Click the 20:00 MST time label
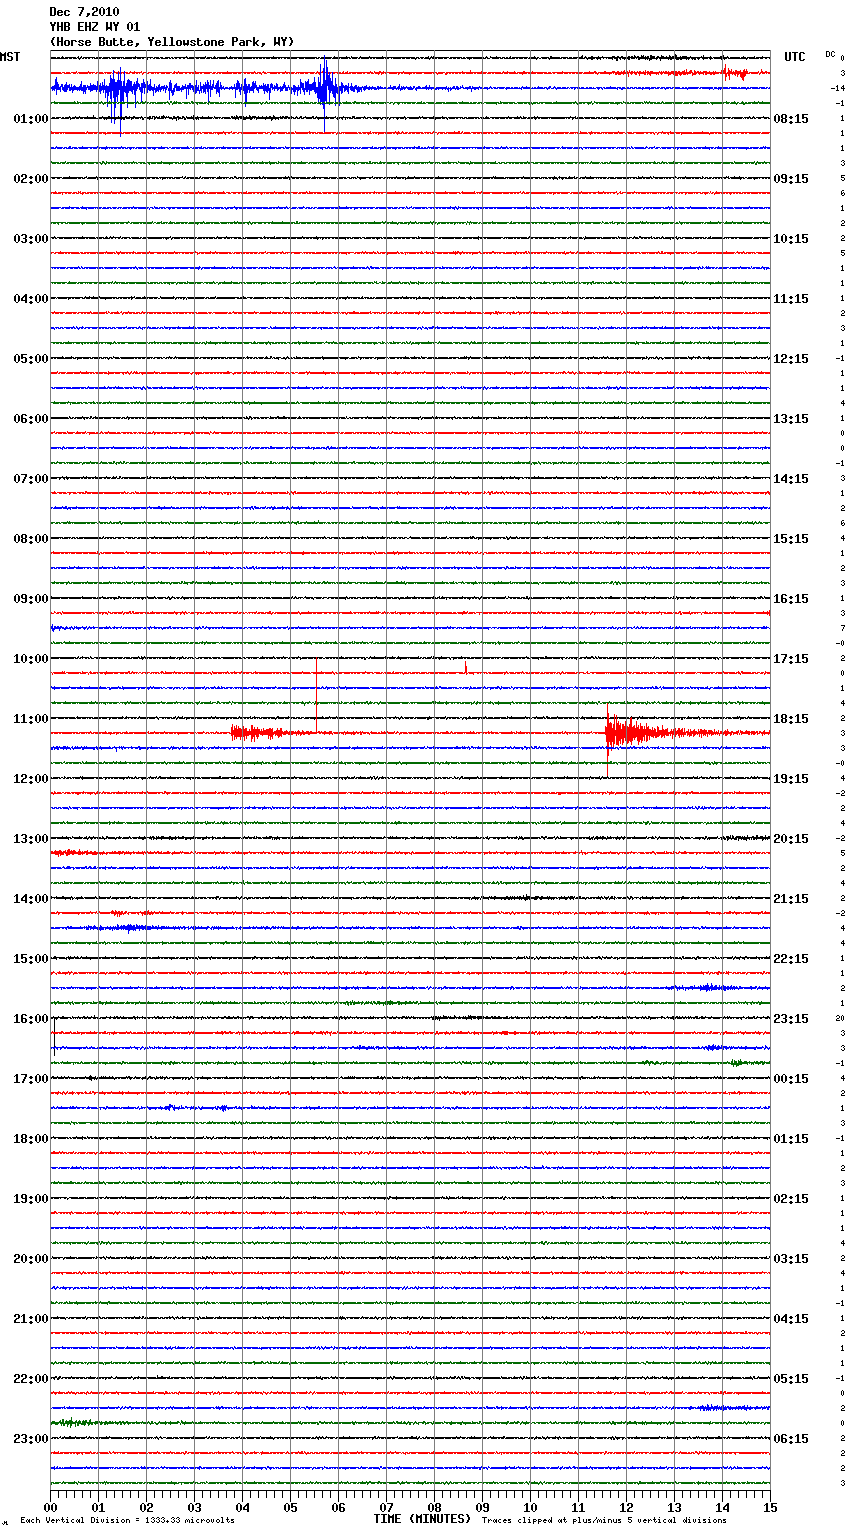Screen dimensions: 850x1534 coord(31,1259)
